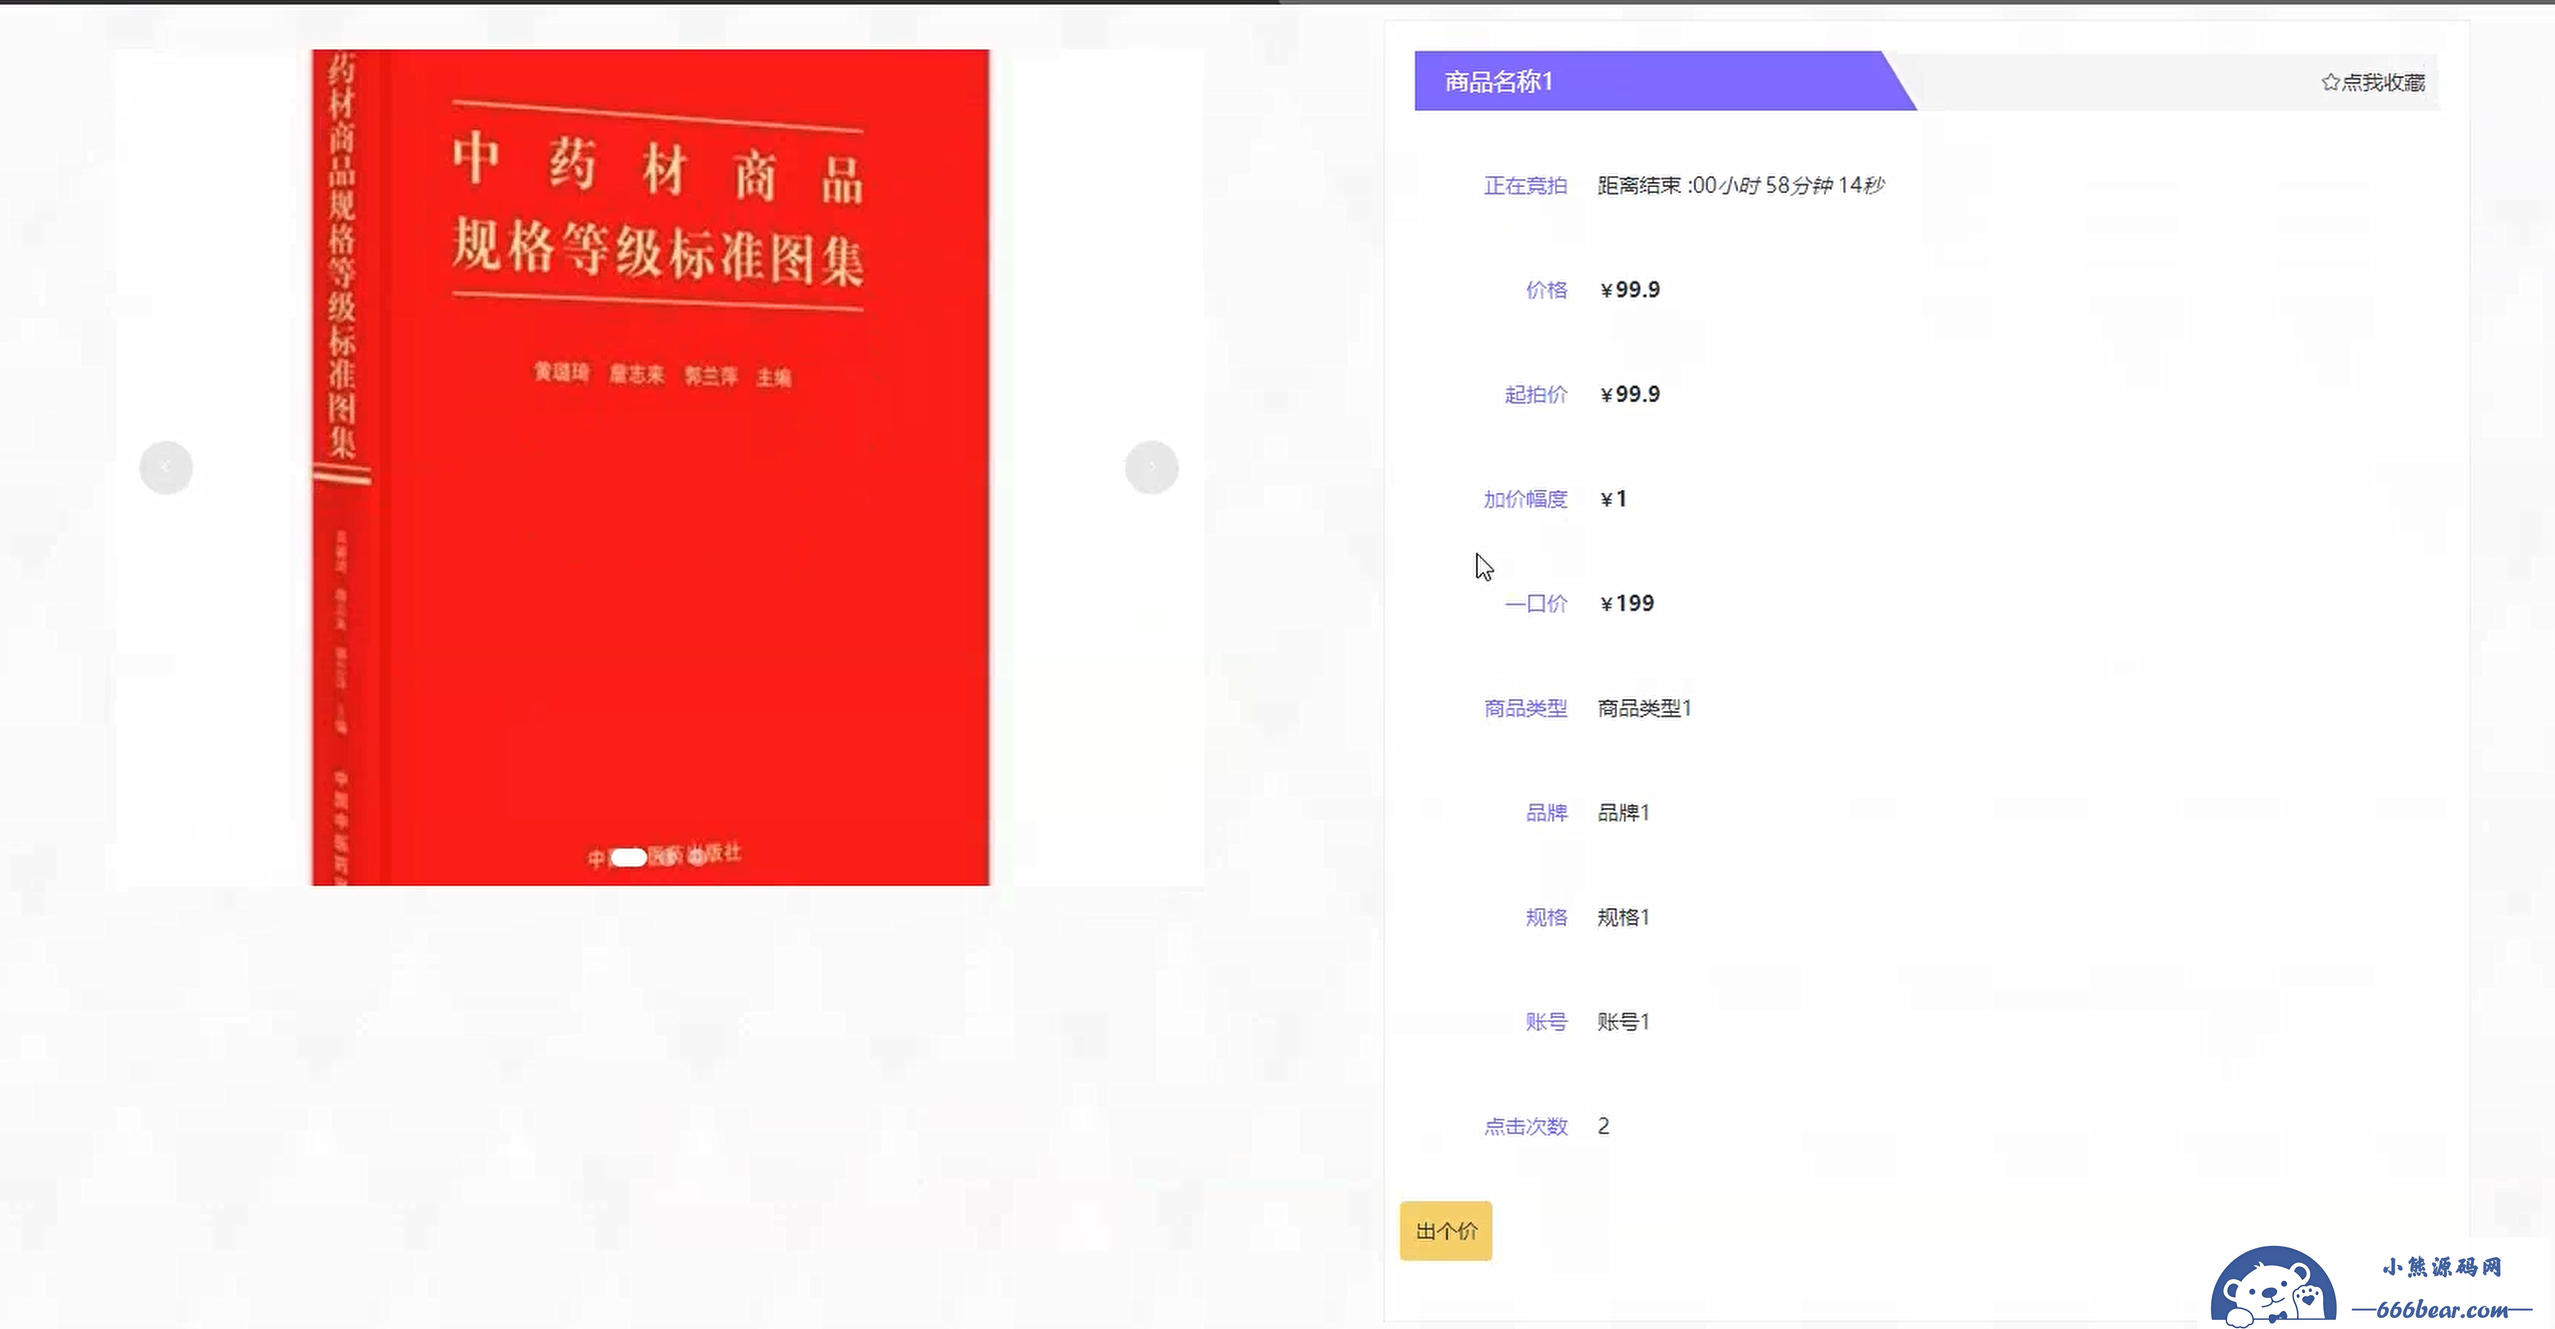Click the 点击次数 label
Image resolution: width=2555 pixels, height=1329 pixels.
click(x=1525, y=1126)
